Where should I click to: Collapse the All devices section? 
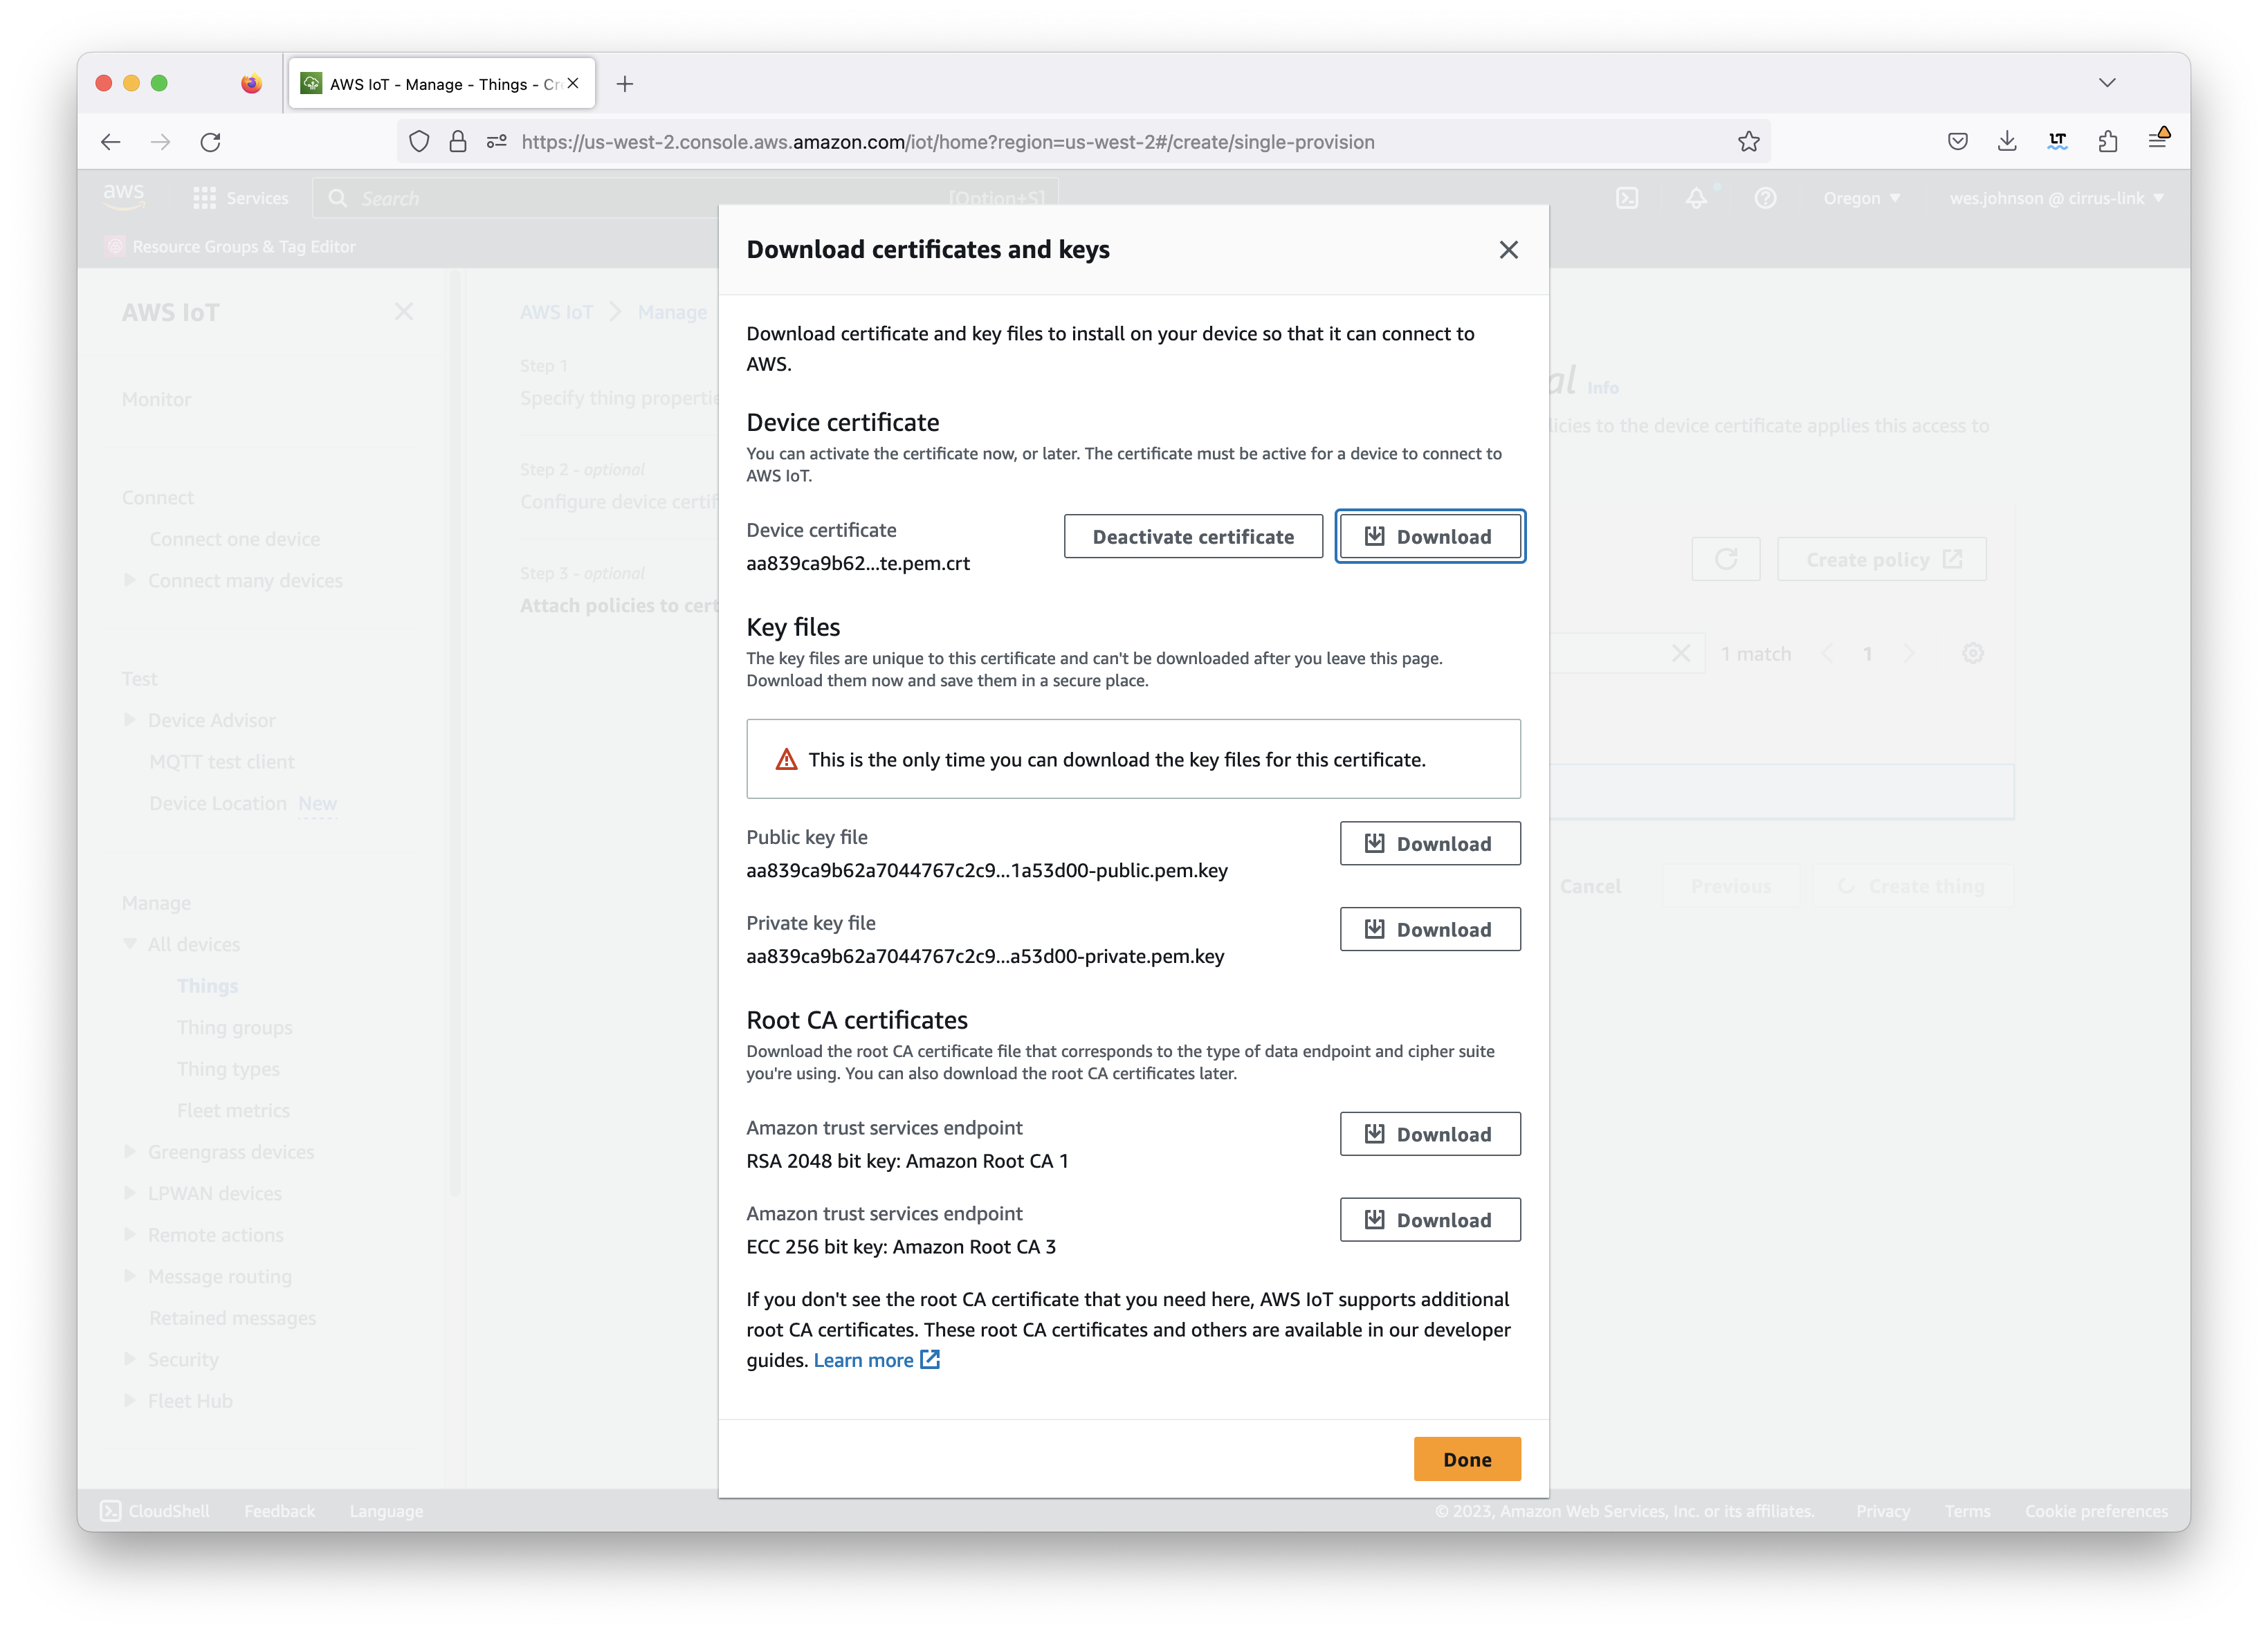(x=129, y=944)
